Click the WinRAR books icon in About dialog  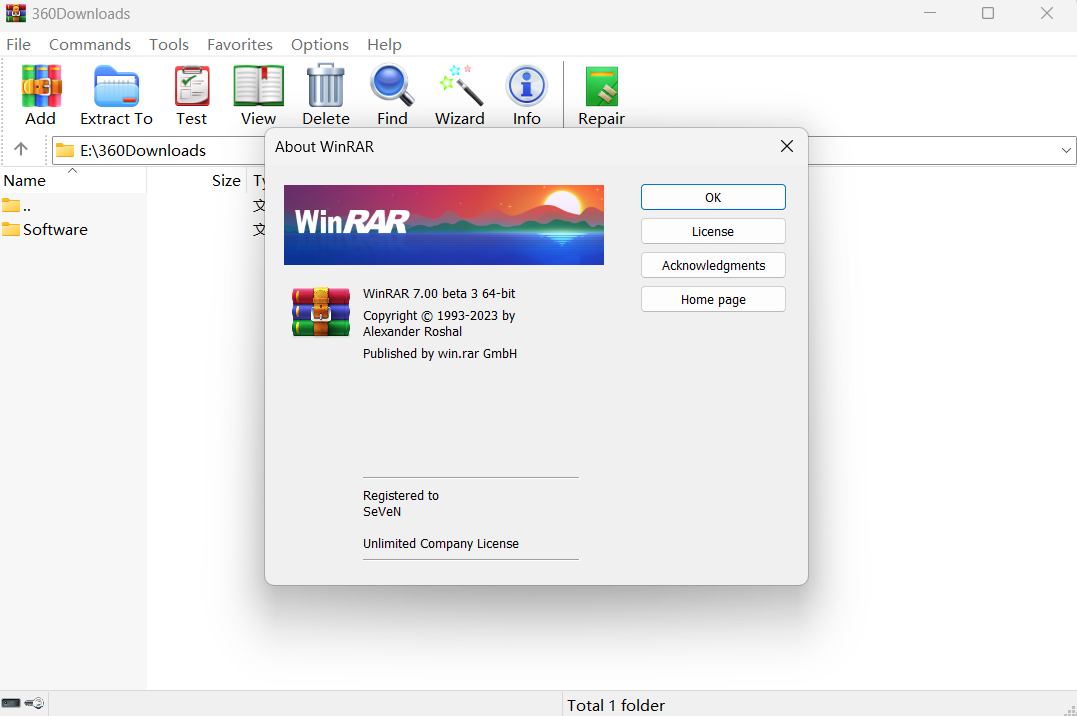(x=321, y=312)
